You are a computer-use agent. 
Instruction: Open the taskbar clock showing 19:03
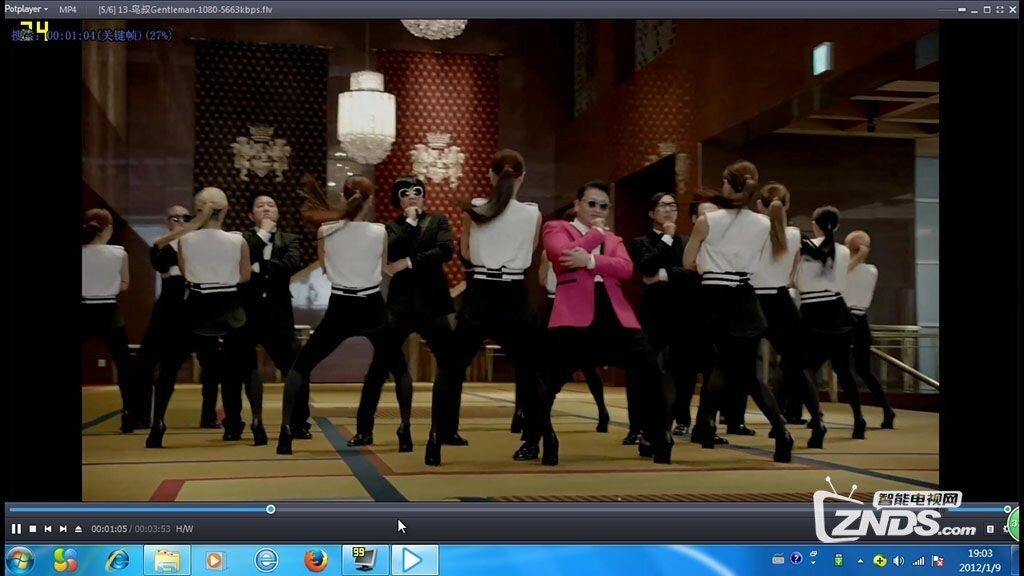pyautogui.click(x=981, y=560)
